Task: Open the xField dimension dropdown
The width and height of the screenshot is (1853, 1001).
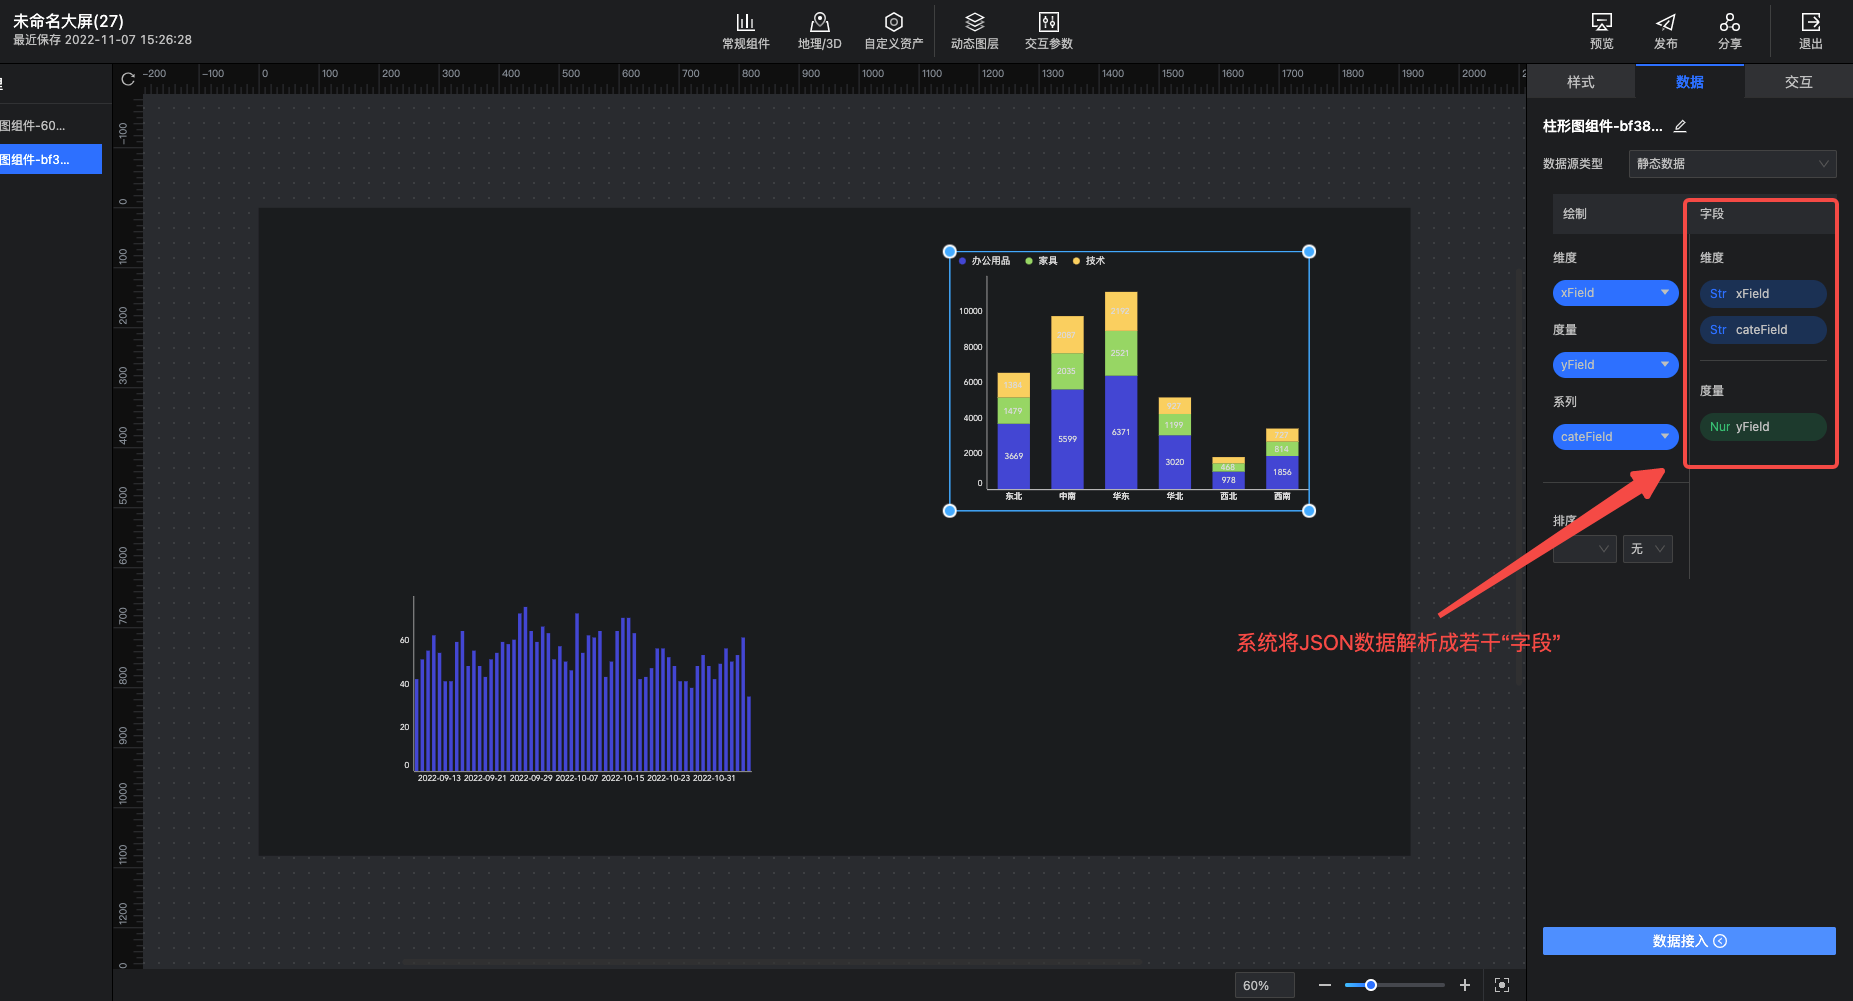Action: tap(1614, 293)
